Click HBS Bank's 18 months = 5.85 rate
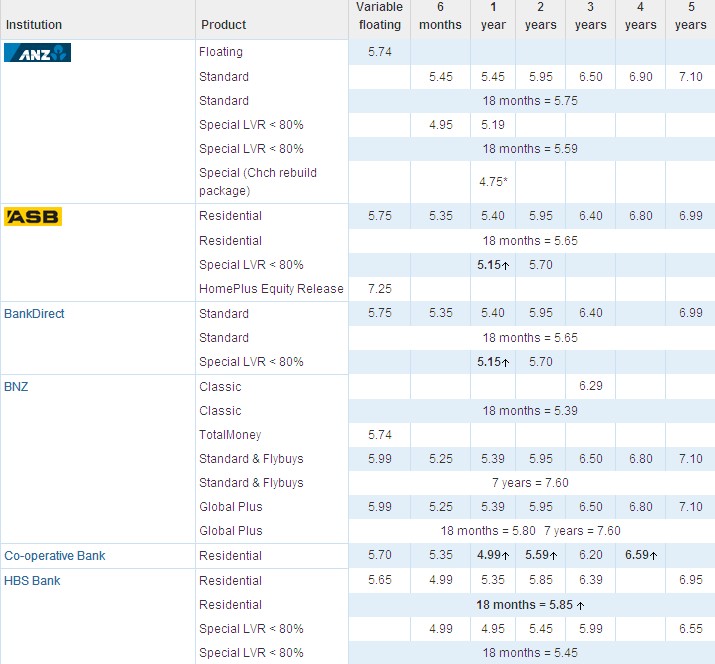 click(530, 605)
